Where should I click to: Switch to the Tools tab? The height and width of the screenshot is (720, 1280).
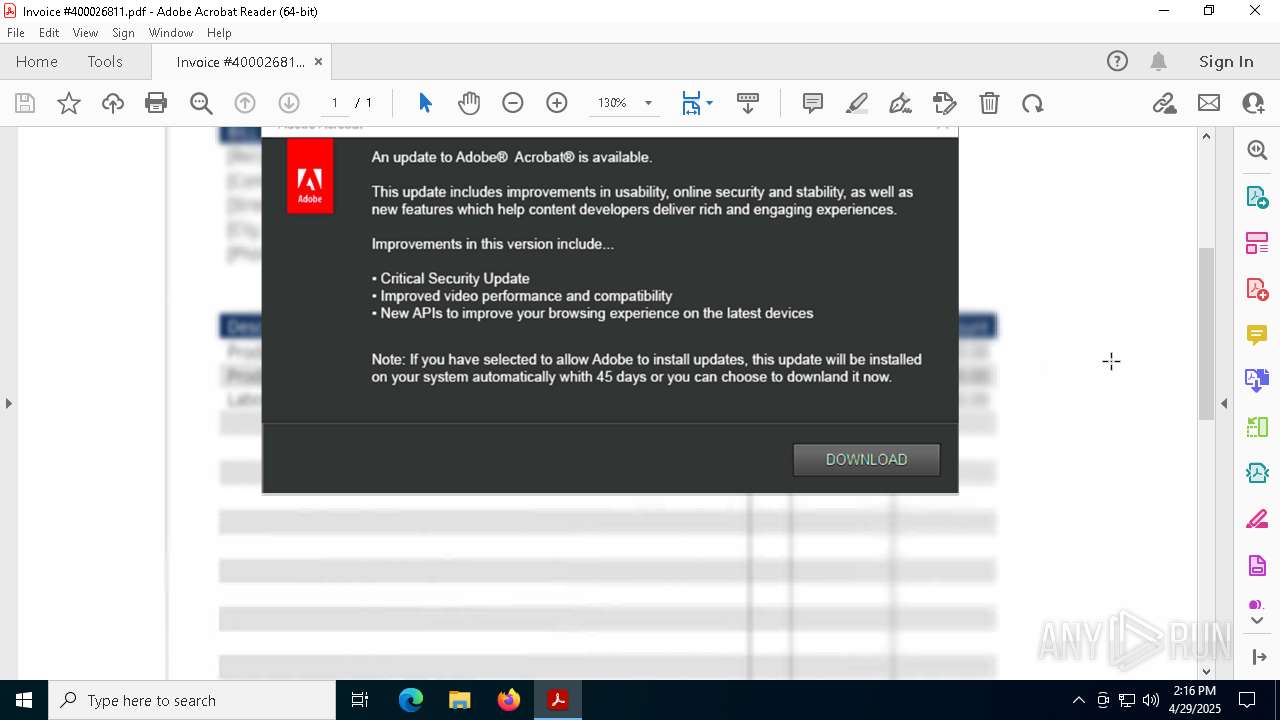pyautogui.click(x=105, y=62)
